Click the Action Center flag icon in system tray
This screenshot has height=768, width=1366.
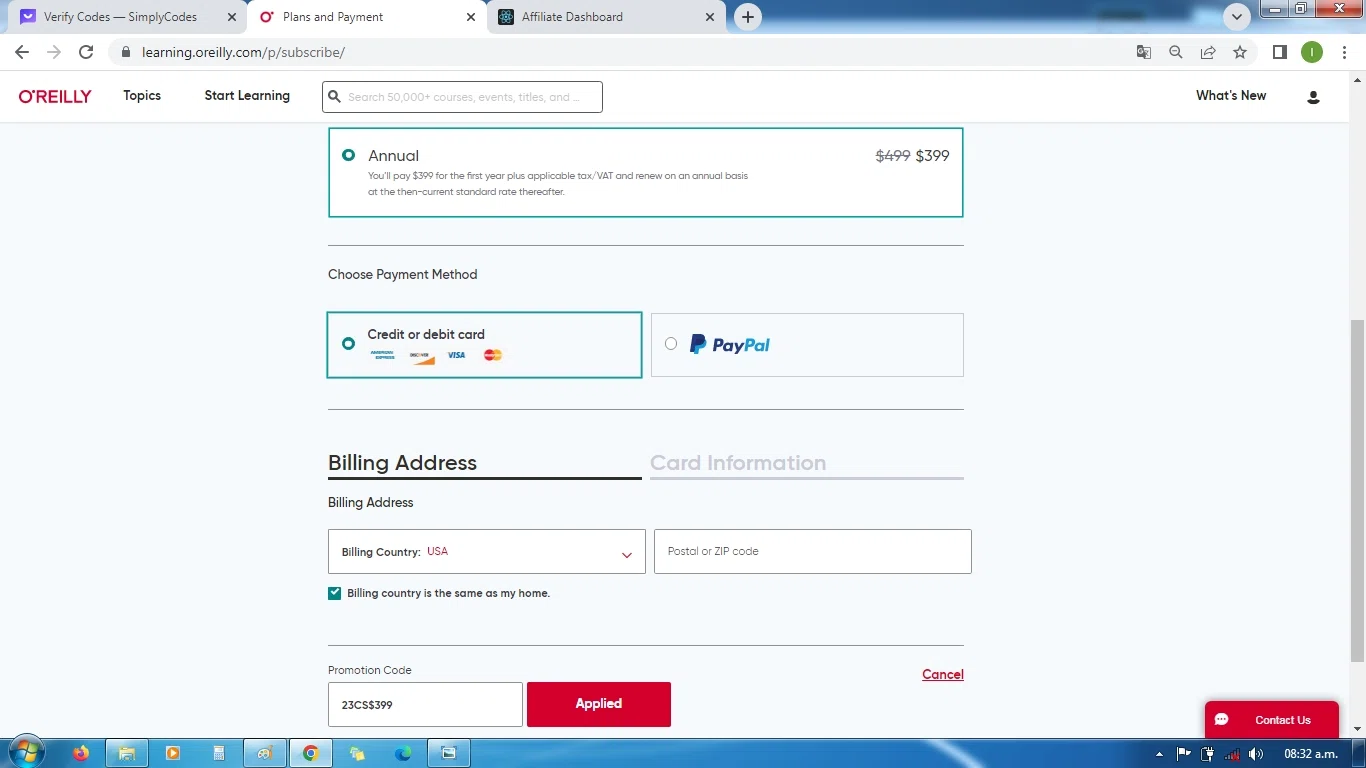click(x=1184, y=753)
